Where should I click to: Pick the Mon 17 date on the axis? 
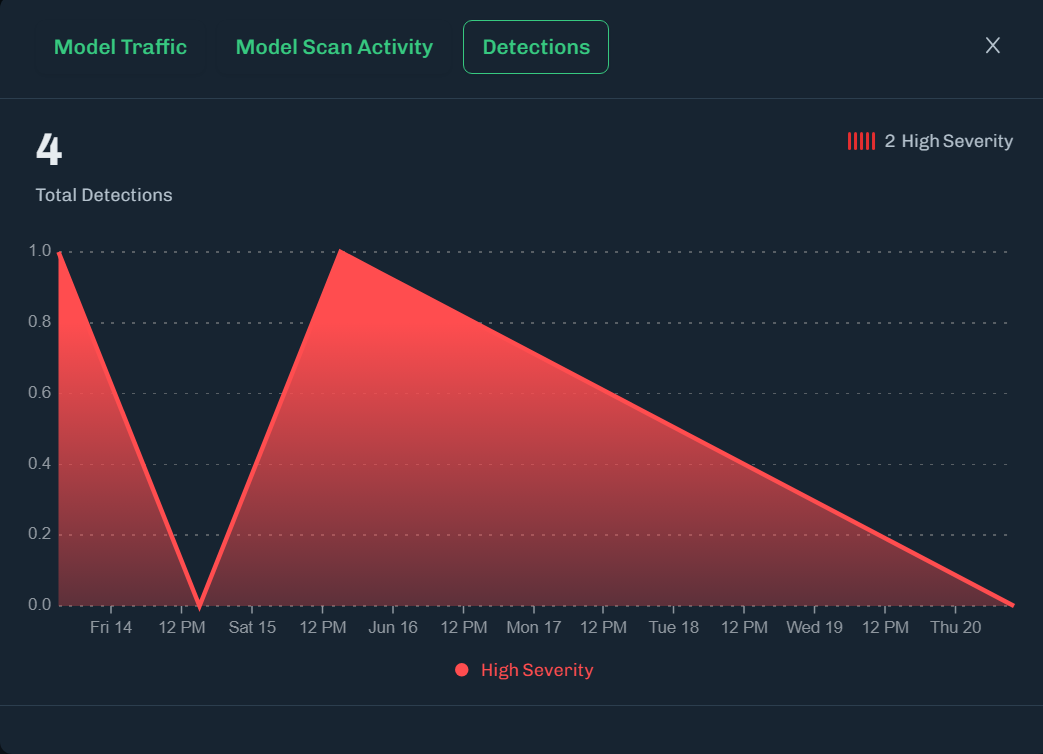tap(534, 628)
